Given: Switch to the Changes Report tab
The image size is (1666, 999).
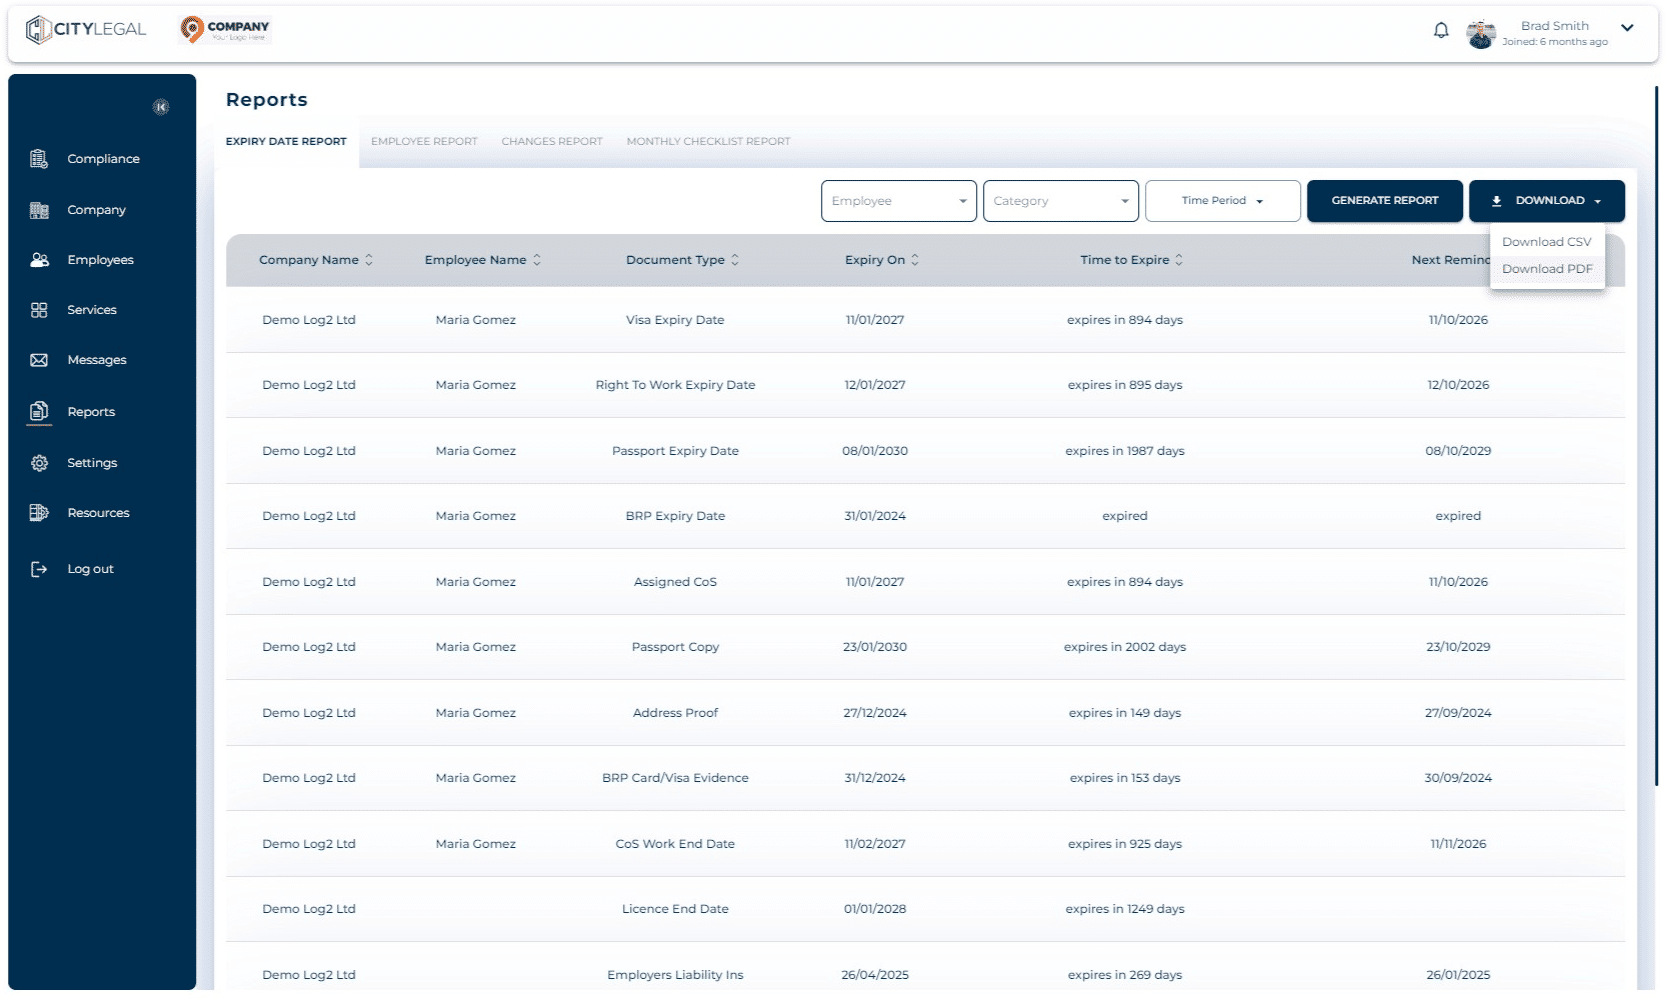Looking at the screenshot, I should 552,142.
